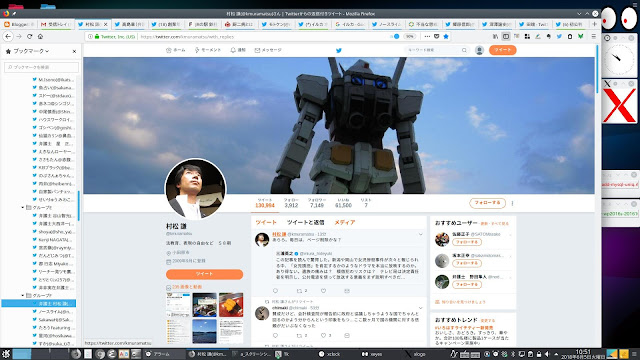
Task: Click the Firefox home button
Action: click(40, 36)
